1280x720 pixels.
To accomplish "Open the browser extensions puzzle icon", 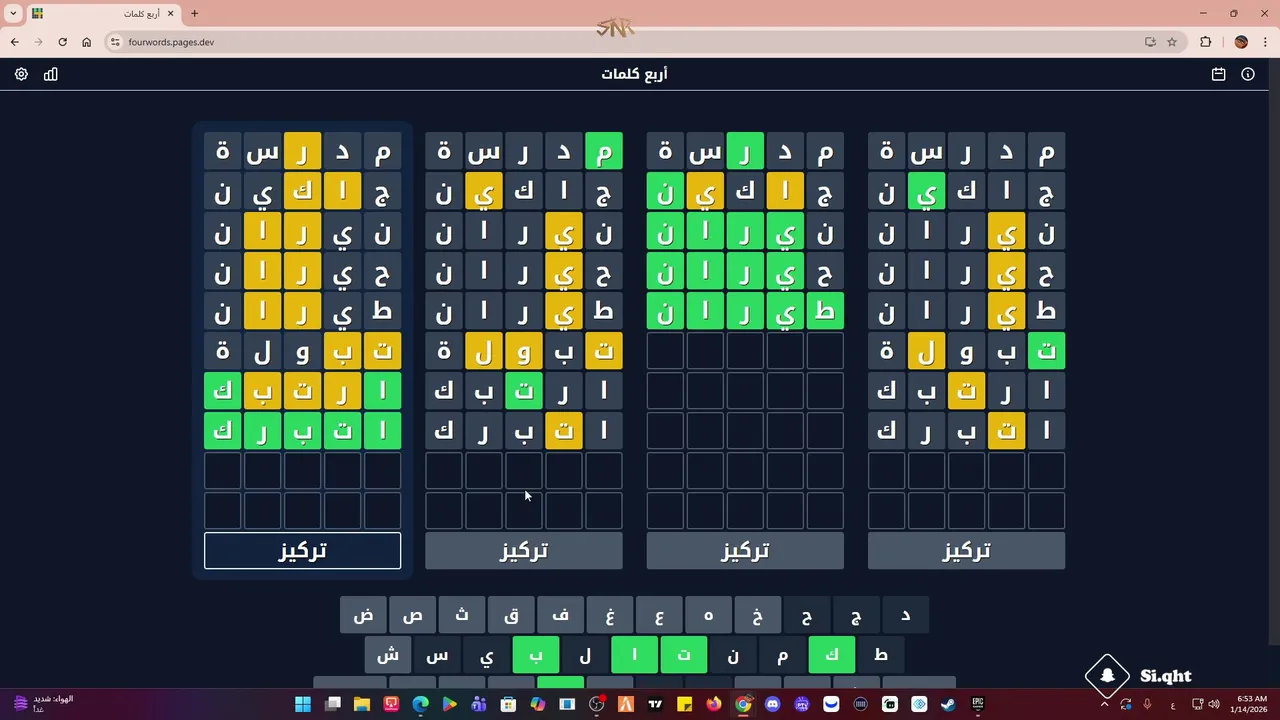I will point(1205,42).
